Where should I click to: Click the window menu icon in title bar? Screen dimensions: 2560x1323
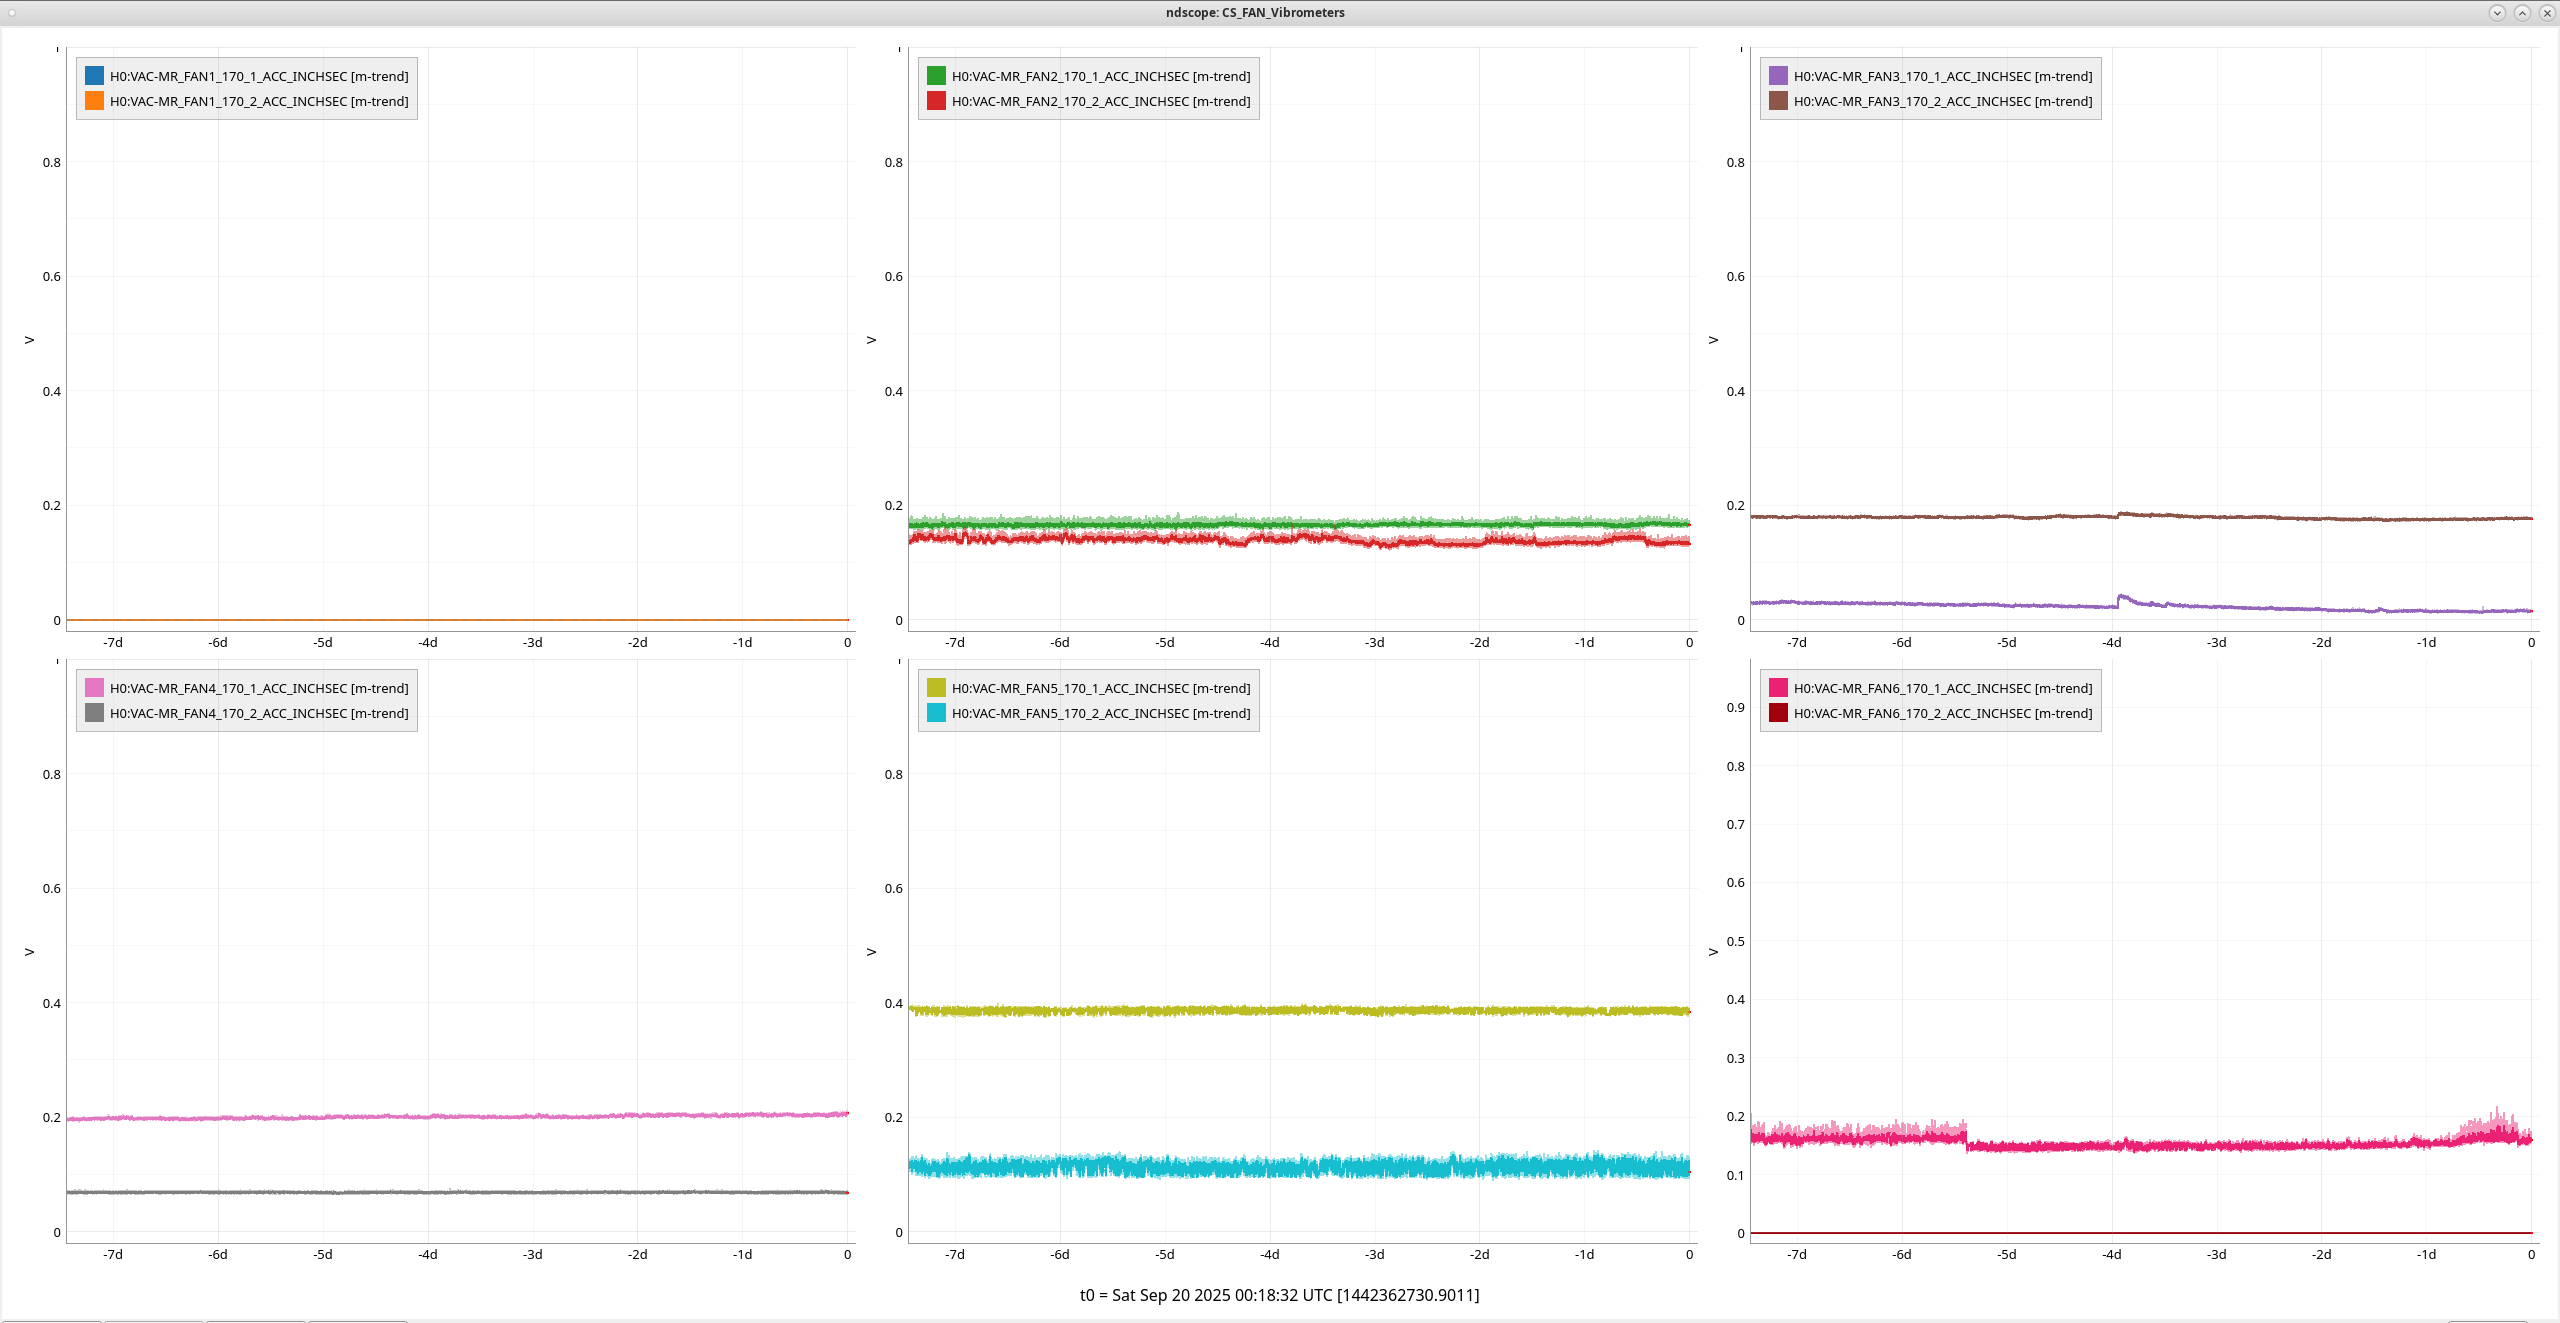[12, 13]
